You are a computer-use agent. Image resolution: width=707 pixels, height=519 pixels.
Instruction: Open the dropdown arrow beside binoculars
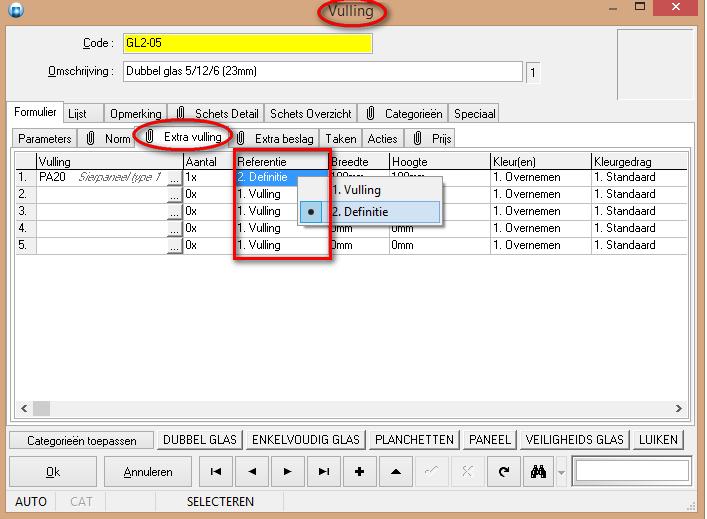coord(561,472)
